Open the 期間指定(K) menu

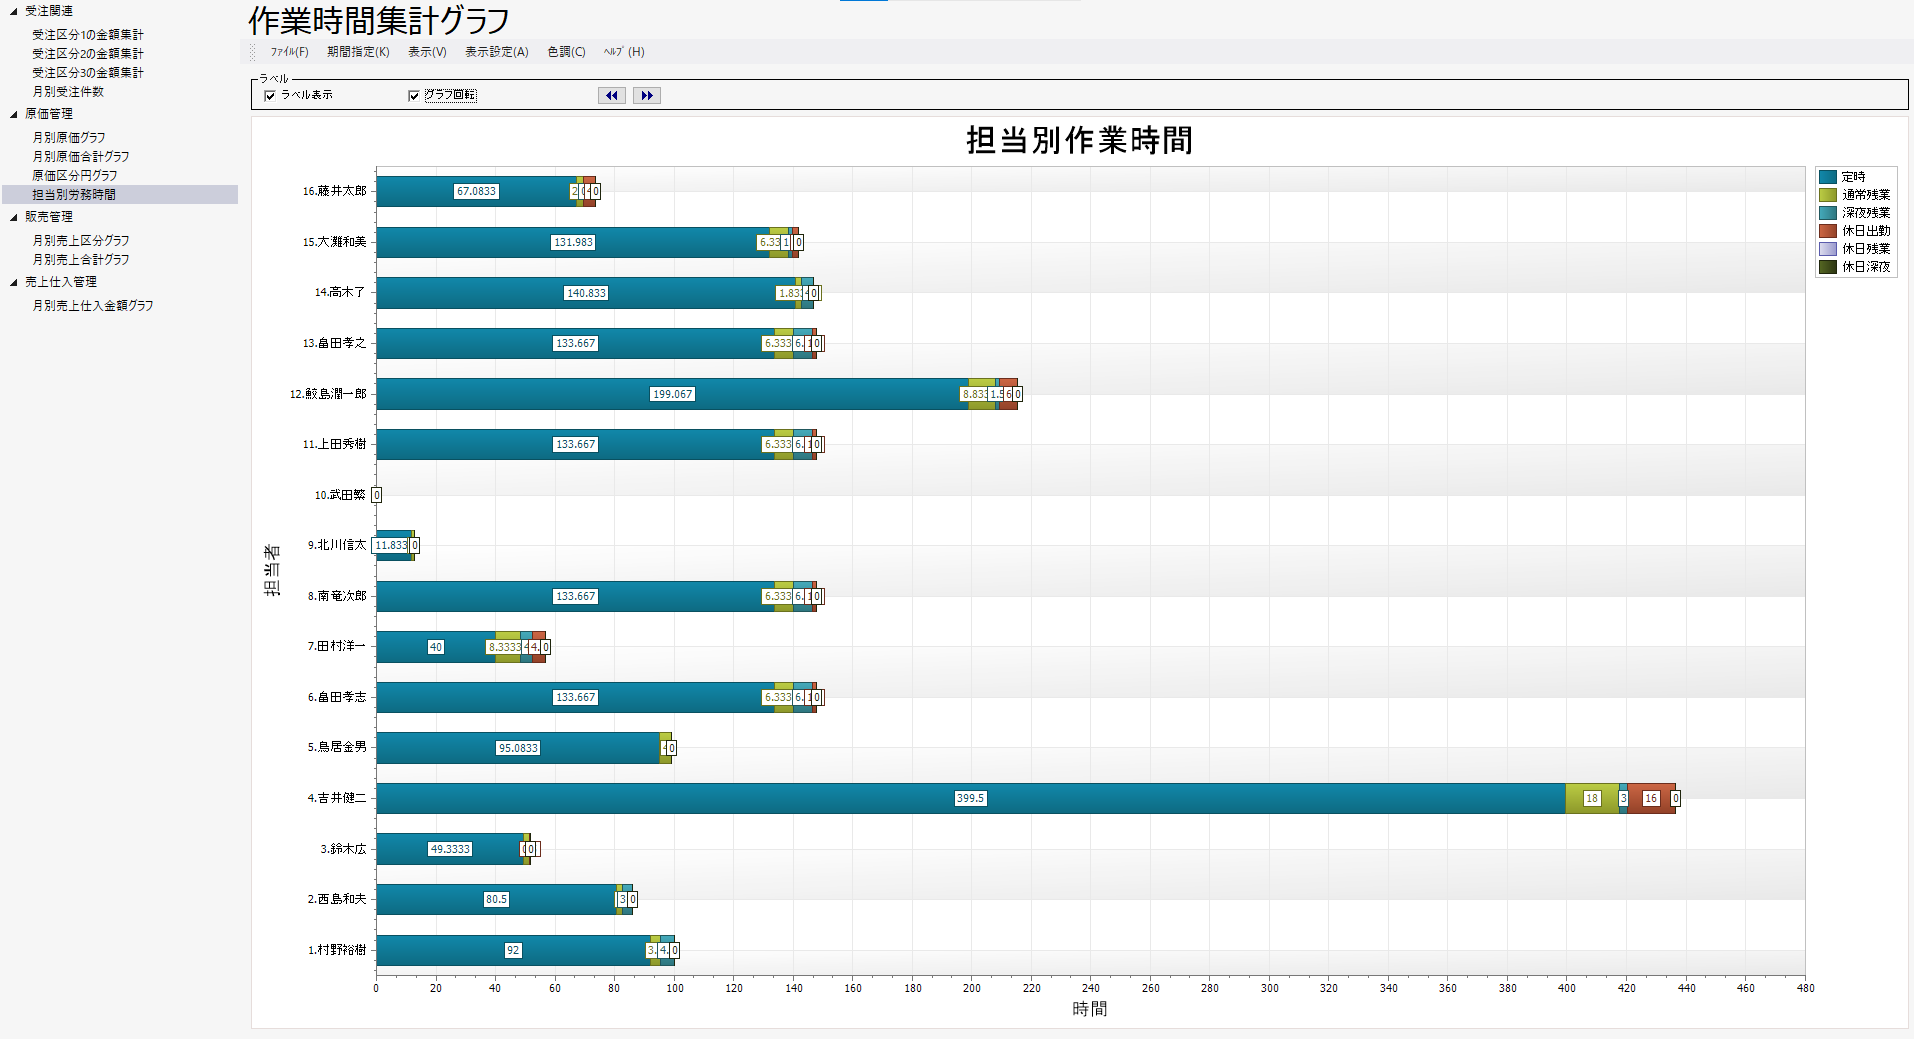[358, 52]
